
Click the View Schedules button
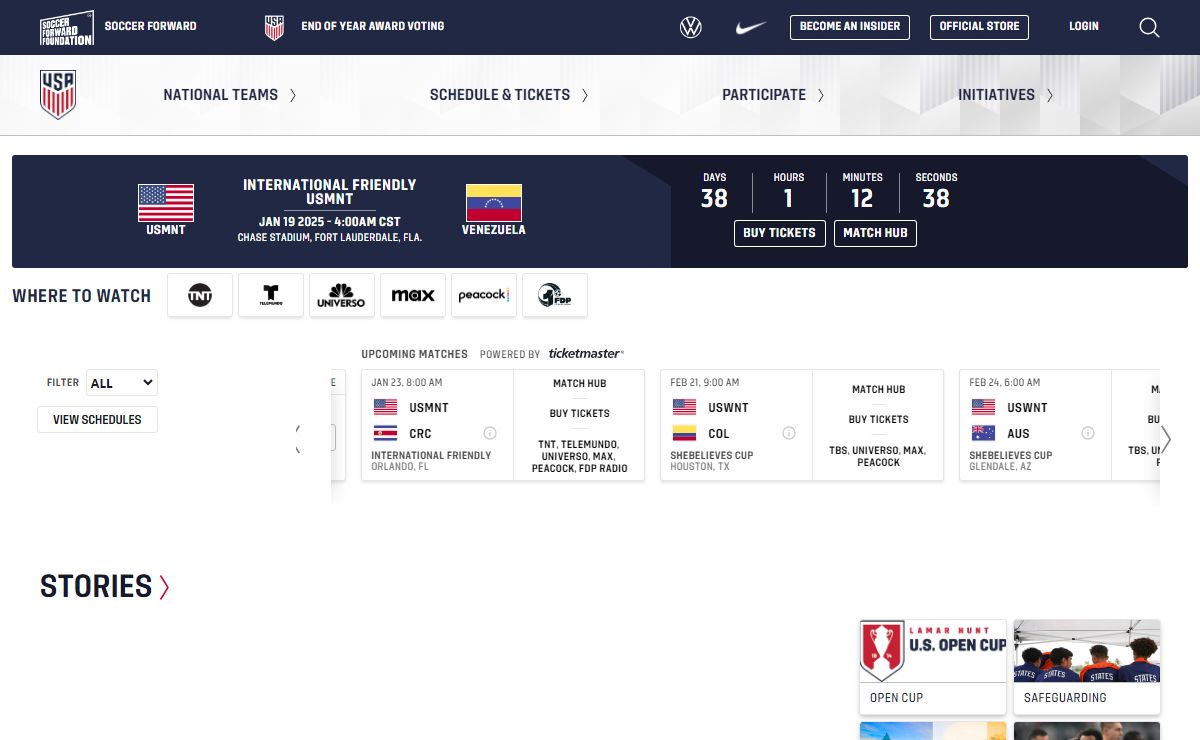pyautogui.click(x=97, y=420)
